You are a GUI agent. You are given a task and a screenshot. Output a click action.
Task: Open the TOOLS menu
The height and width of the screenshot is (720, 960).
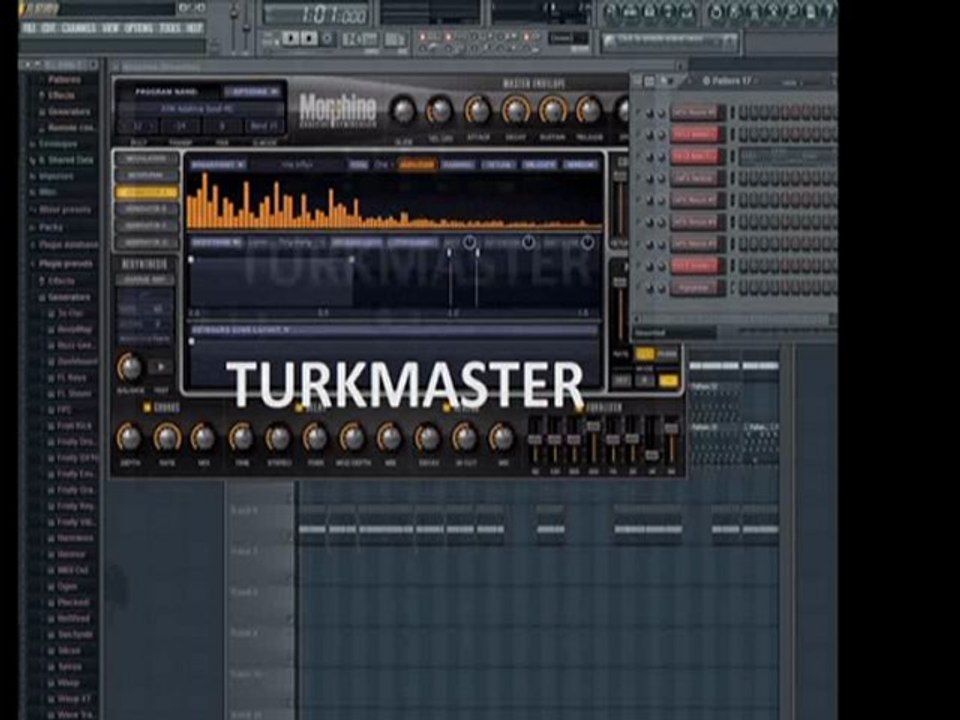point(170,28)
